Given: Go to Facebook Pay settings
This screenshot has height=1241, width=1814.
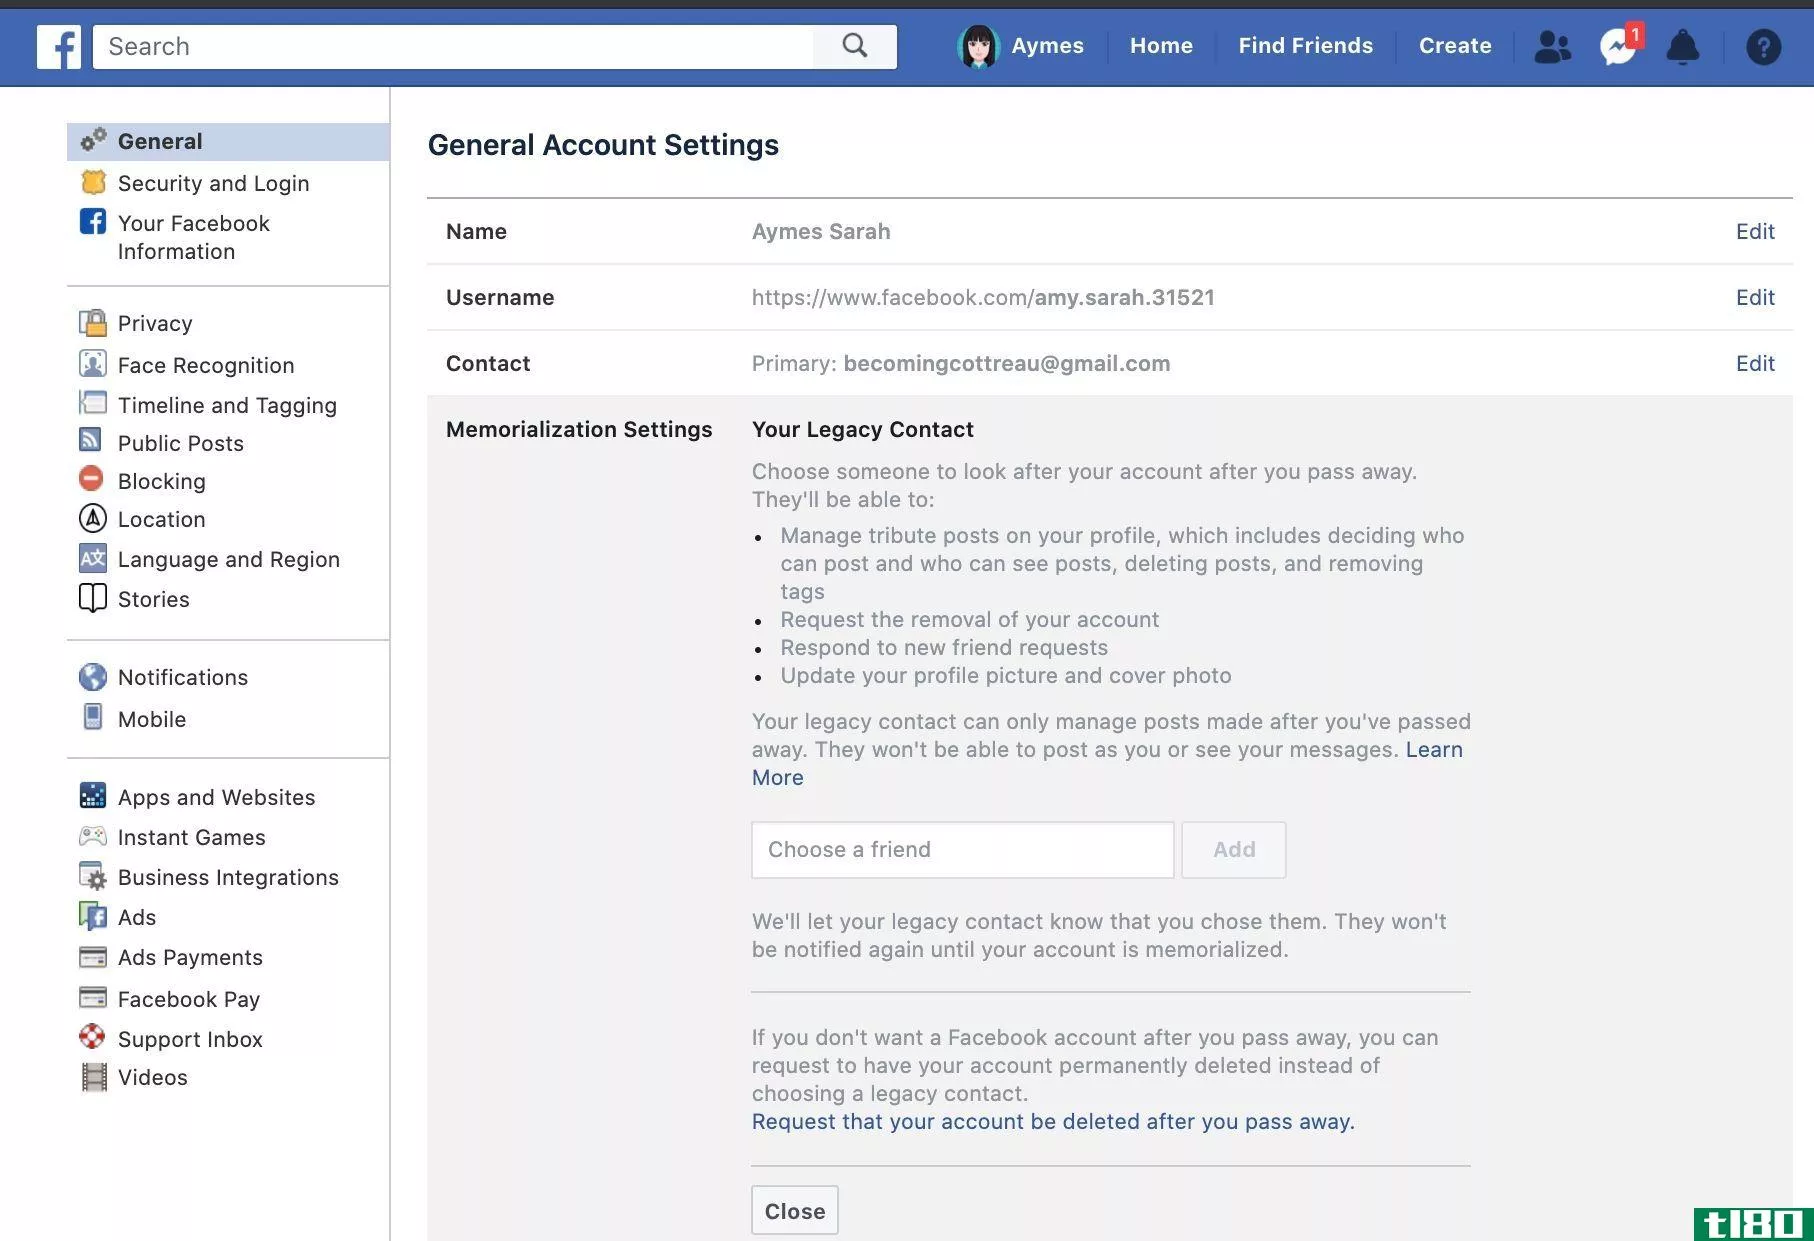Looking at the screenshot, I should click(188, 999).
